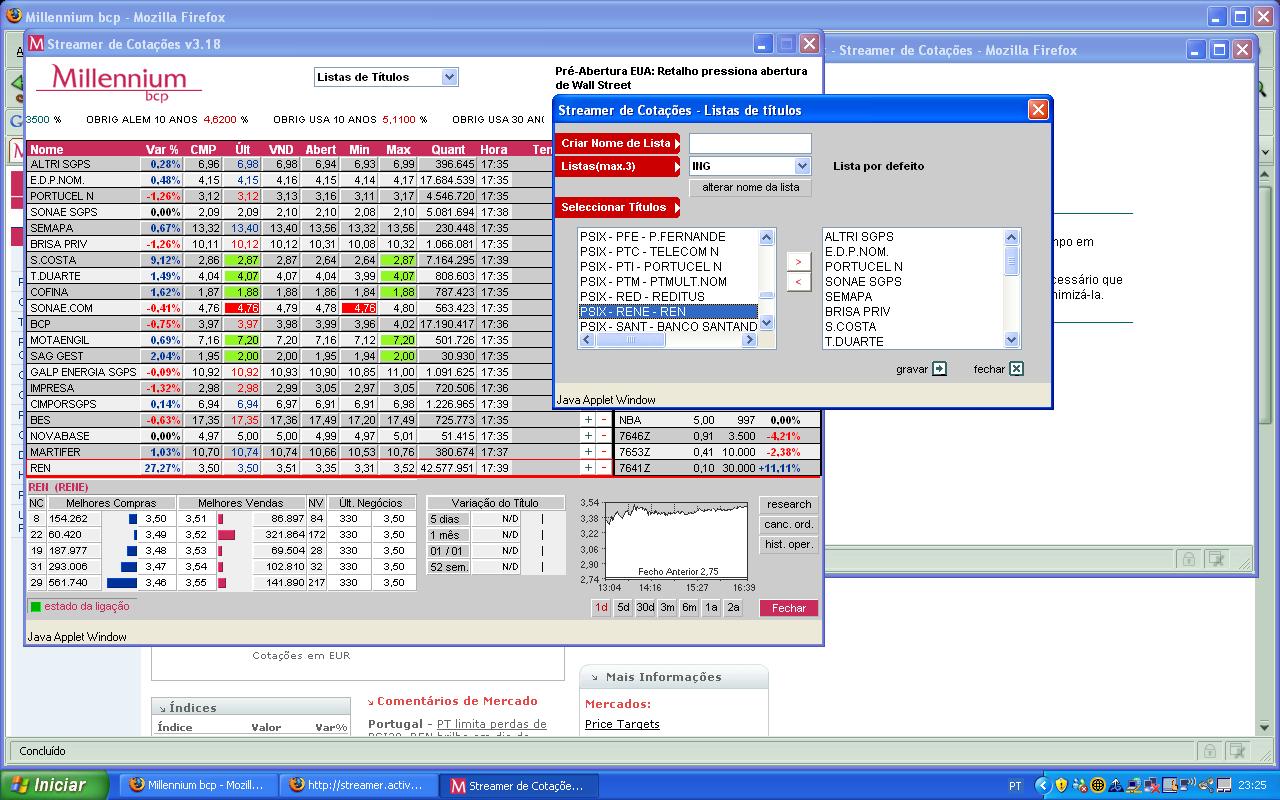Switch to the streamer.activ Firefox taskbar item
Viewport: 1280px width, 800px height.
point(360,785)
